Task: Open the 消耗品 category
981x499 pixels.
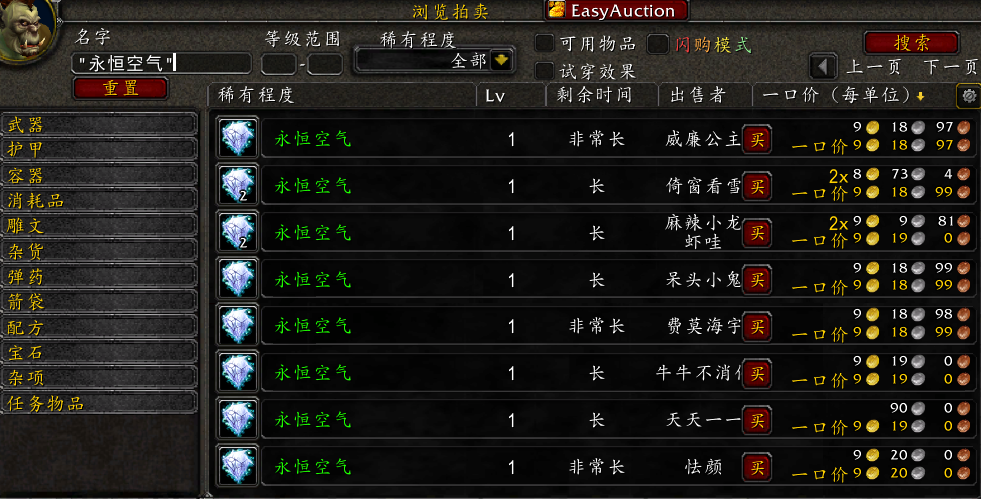Action: [99, 200]
